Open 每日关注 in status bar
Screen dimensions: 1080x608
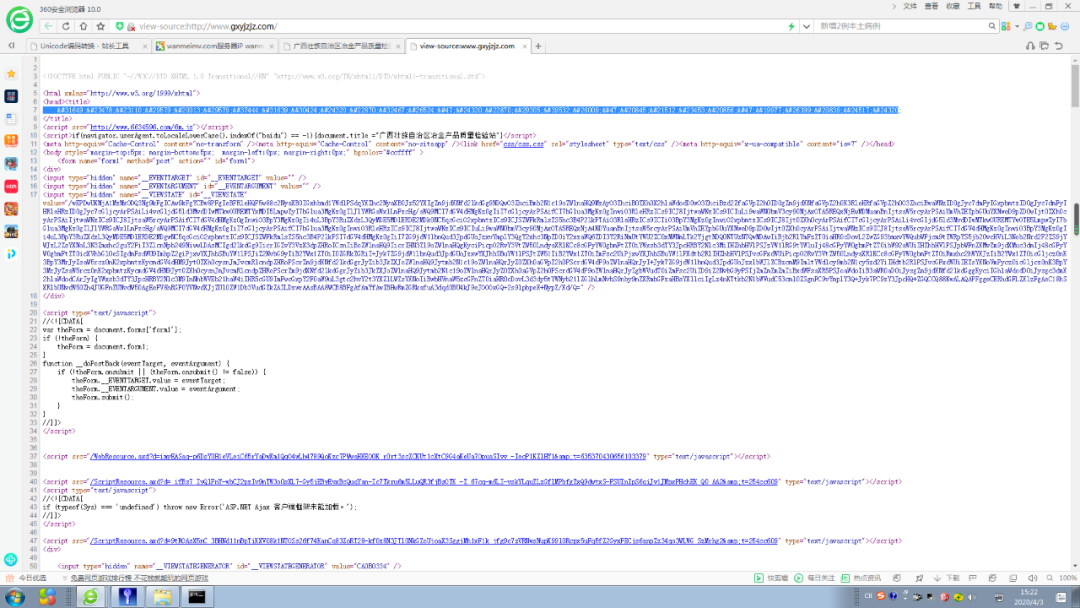click(814, 578)
